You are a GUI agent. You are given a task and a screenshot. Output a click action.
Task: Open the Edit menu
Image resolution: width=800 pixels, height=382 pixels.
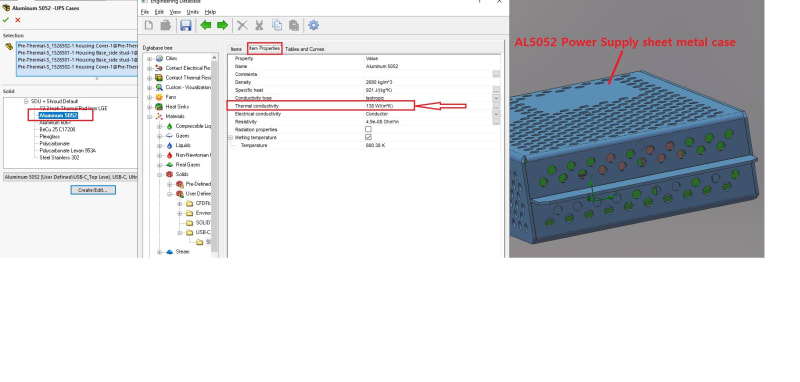159,12
